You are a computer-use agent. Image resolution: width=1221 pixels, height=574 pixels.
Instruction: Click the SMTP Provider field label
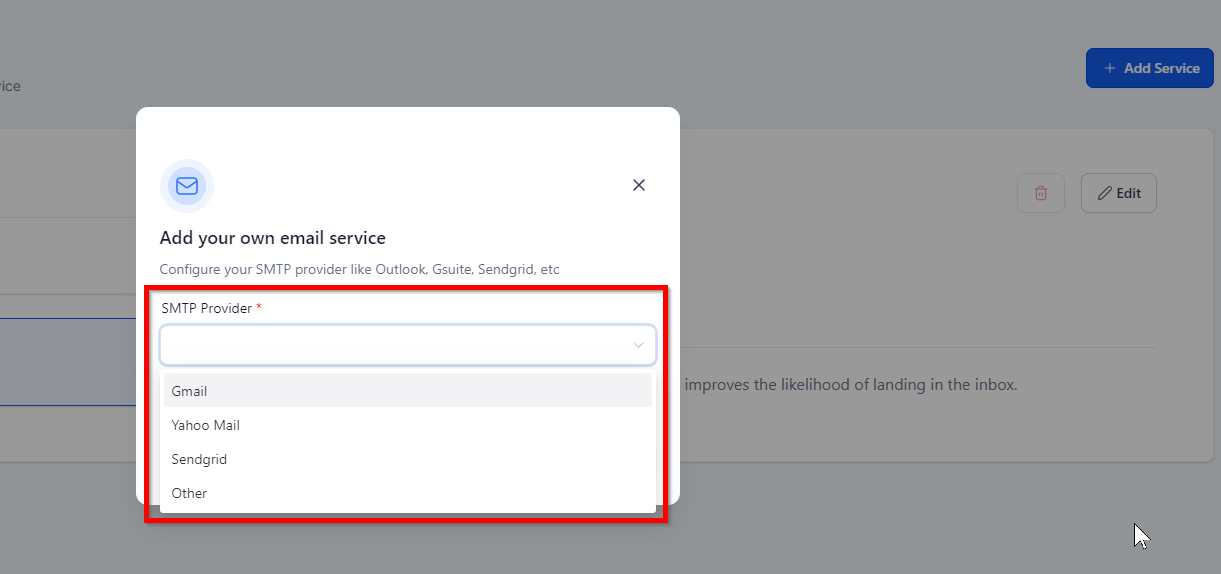tap(206, 308)
